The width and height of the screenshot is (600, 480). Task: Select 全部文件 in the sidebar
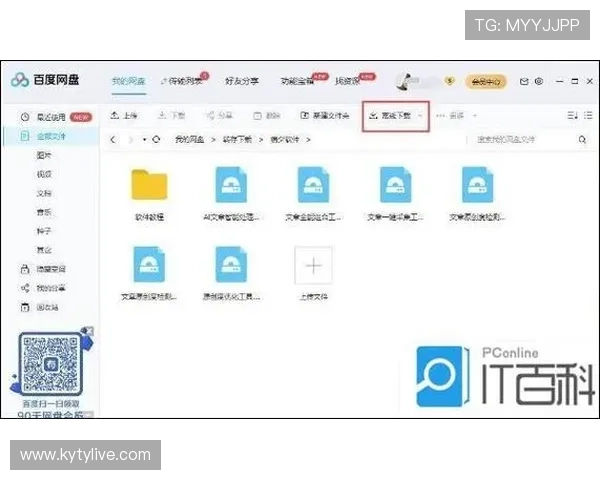51,136
